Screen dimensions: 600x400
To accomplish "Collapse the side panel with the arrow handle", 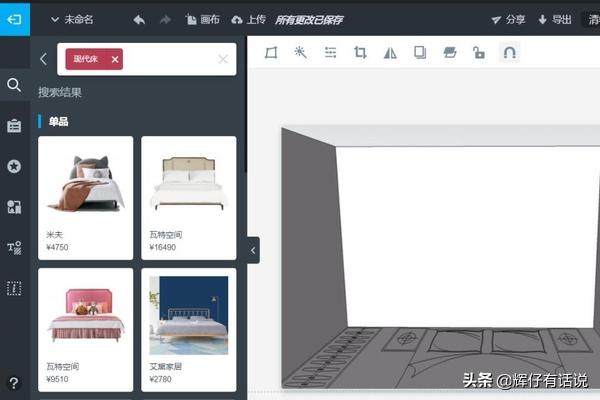I will pos(253,250).
